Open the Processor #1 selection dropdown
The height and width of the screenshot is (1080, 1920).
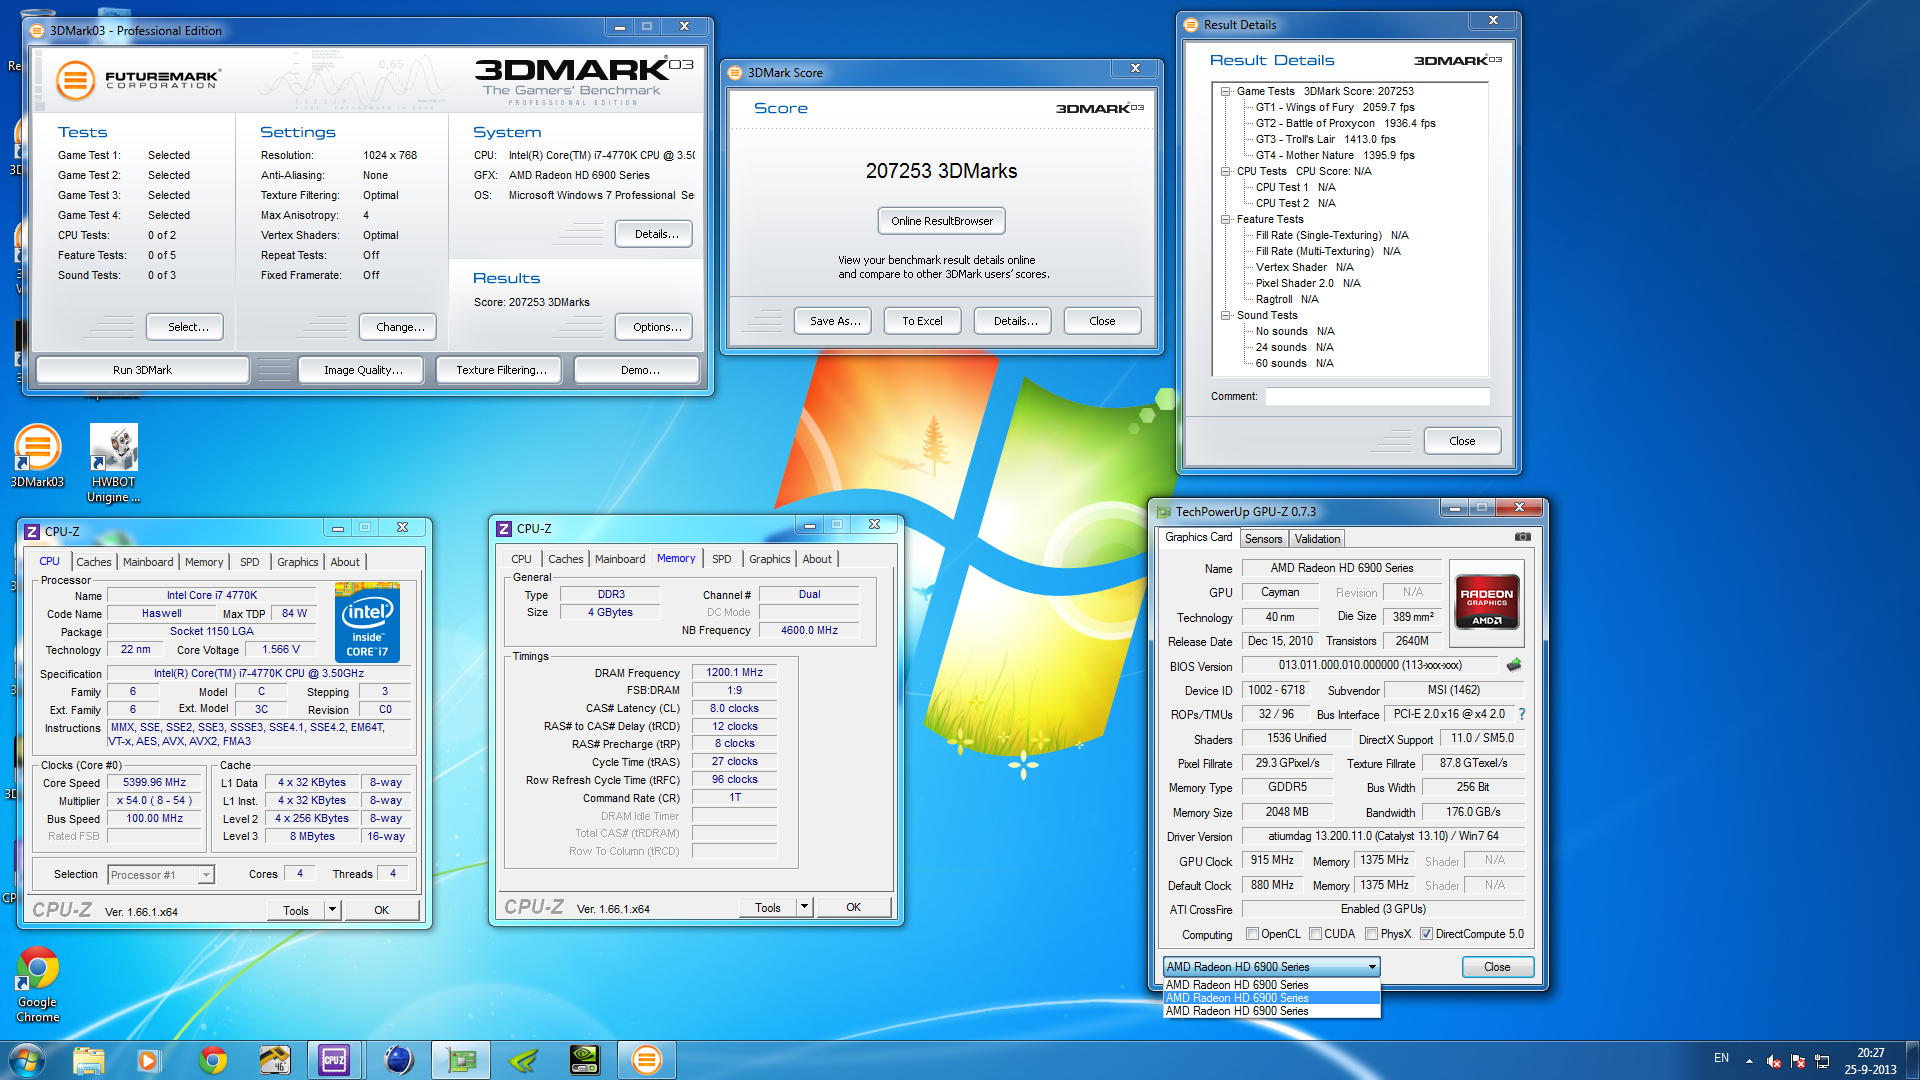pos(206,875)
